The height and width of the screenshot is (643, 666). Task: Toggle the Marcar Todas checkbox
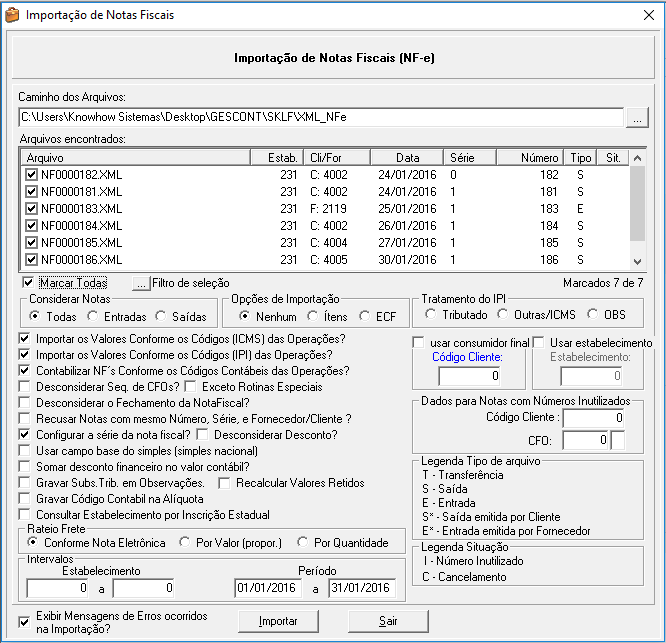[28, 283]
